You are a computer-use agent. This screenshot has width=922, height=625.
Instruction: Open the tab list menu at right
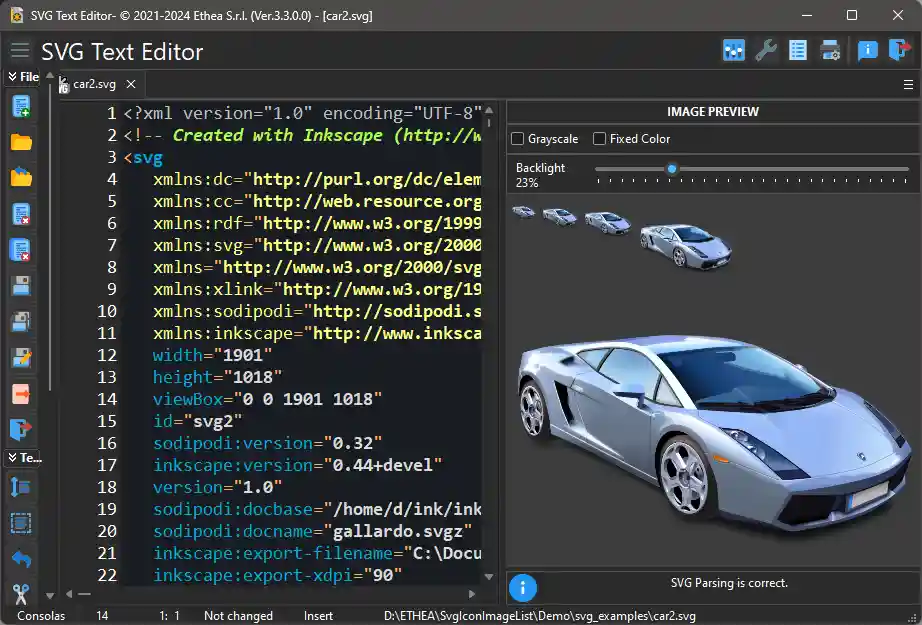(x=908, y=85)
